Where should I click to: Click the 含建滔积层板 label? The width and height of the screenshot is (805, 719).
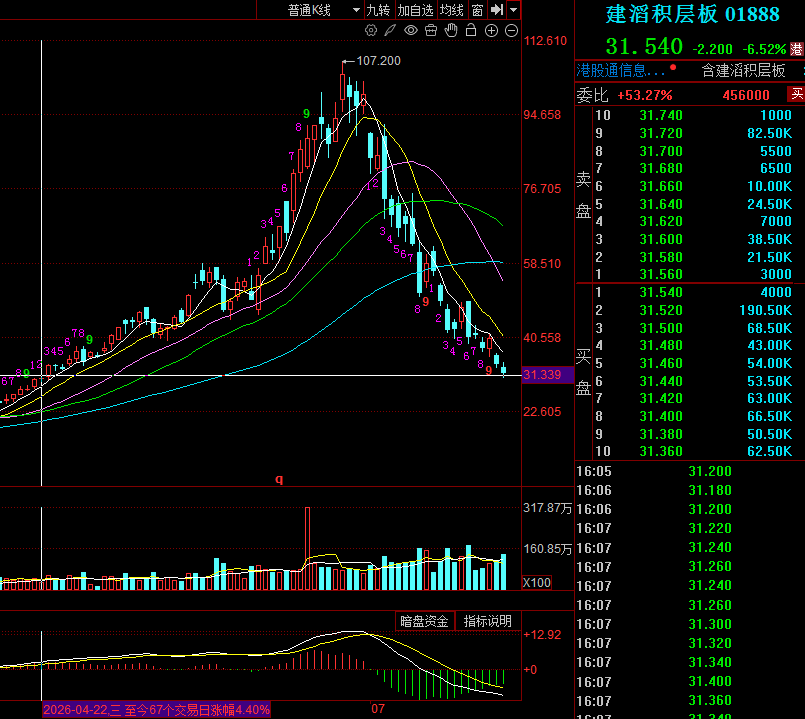pyautogui.click(x=743, y=70)
